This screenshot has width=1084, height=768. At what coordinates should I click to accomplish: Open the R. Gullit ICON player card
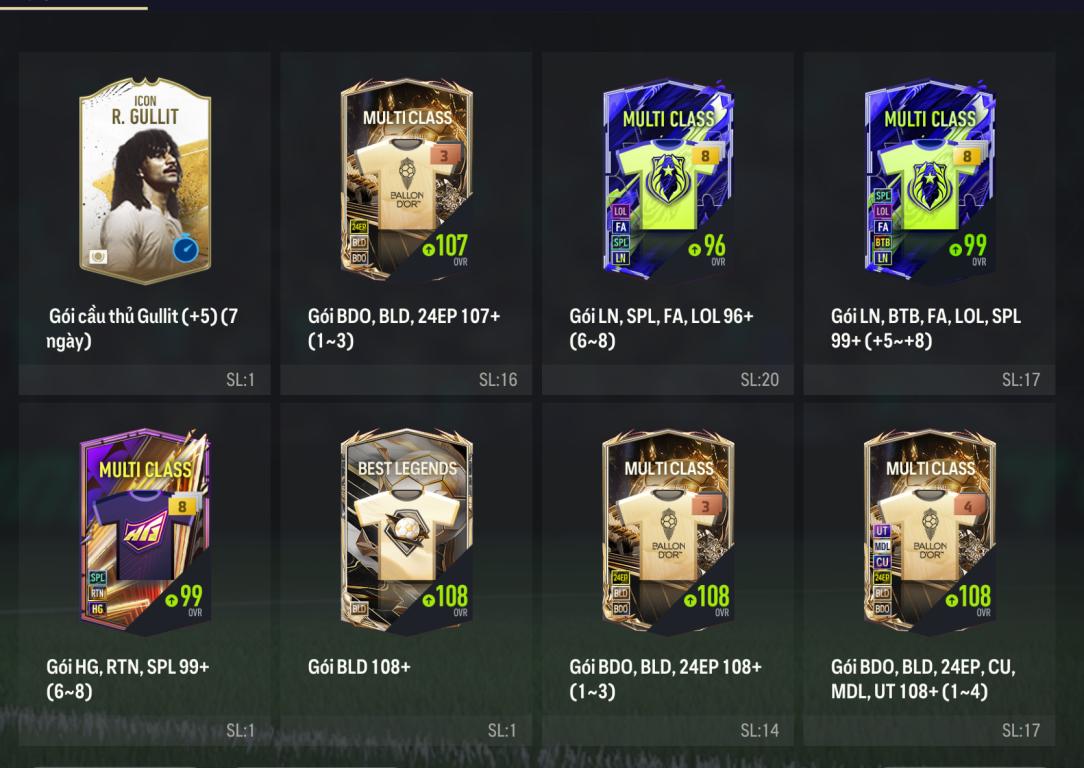coord(145,180)
